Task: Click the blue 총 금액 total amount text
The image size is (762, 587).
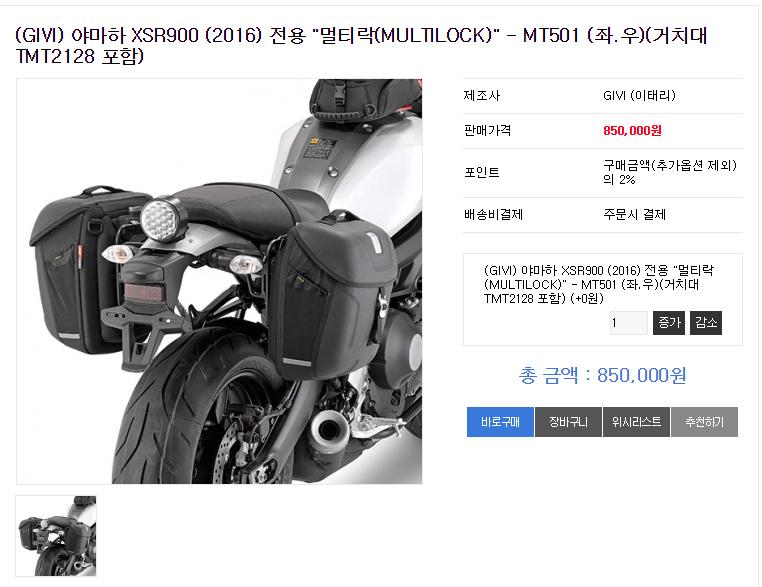Action: (x=602, y=375)
